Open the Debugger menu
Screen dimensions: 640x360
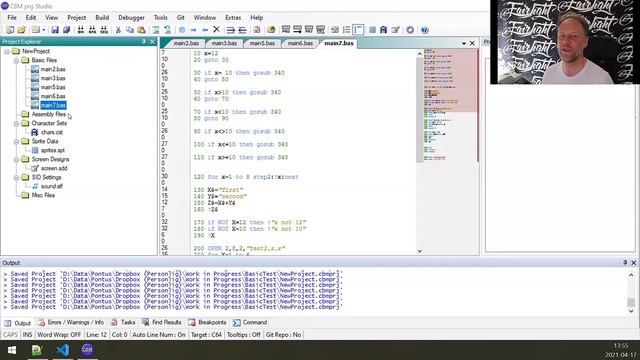(x=131, y=18)
